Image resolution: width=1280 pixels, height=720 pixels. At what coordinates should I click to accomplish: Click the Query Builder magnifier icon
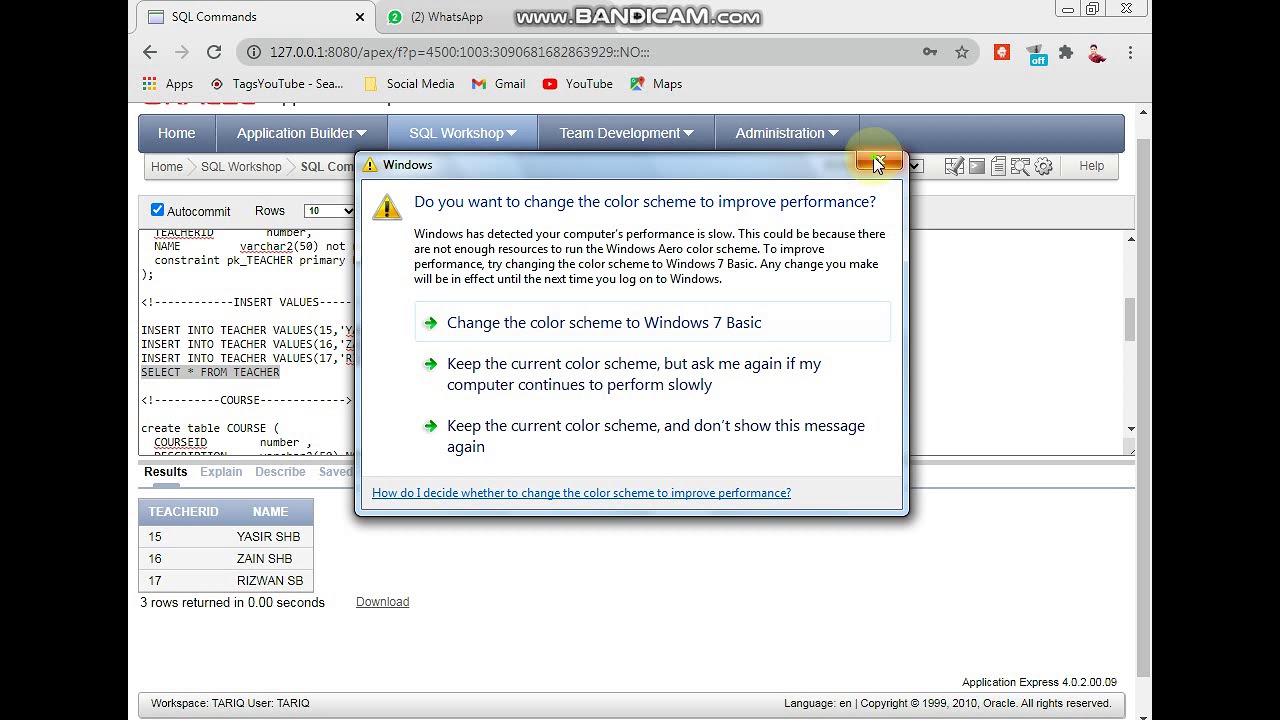[x=1020, y=167]
